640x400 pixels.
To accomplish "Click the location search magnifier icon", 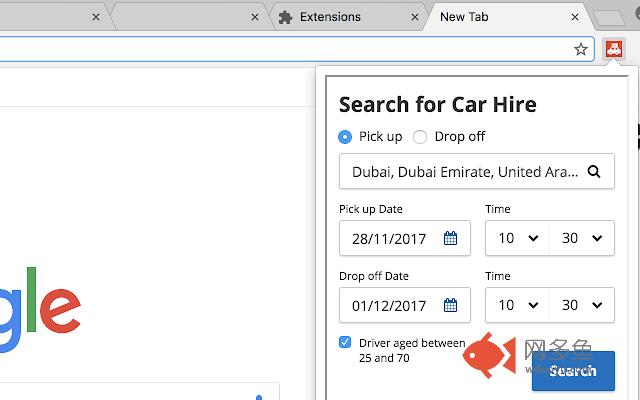I will point(594,171).
